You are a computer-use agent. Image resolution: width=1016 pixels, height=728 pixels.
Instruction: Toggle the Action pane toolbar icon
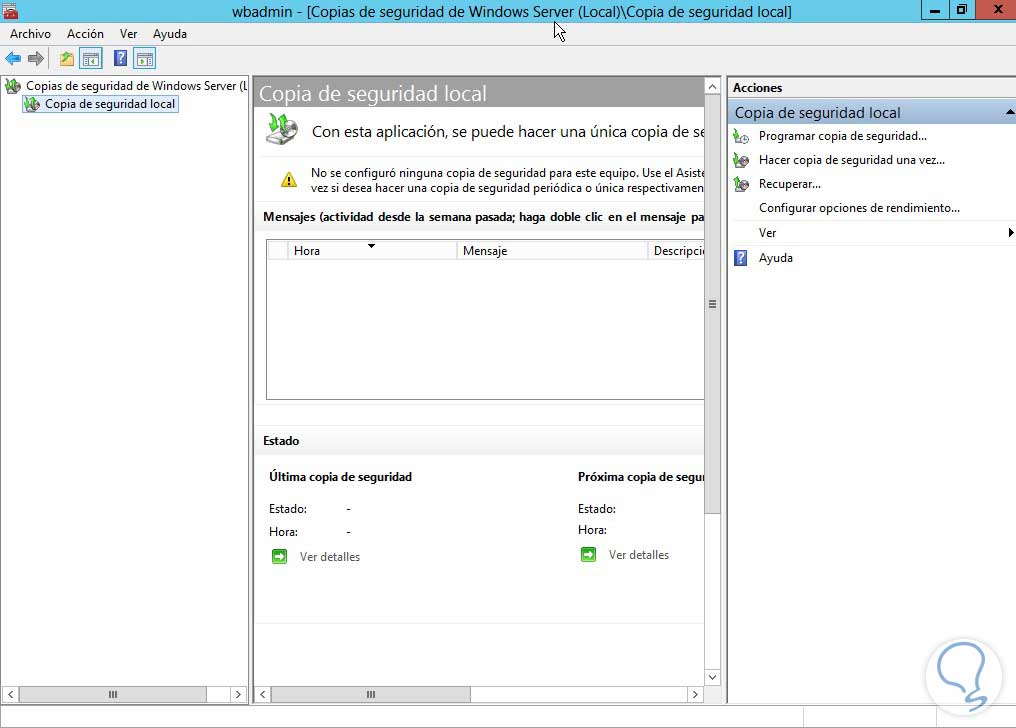pos(144,59)
